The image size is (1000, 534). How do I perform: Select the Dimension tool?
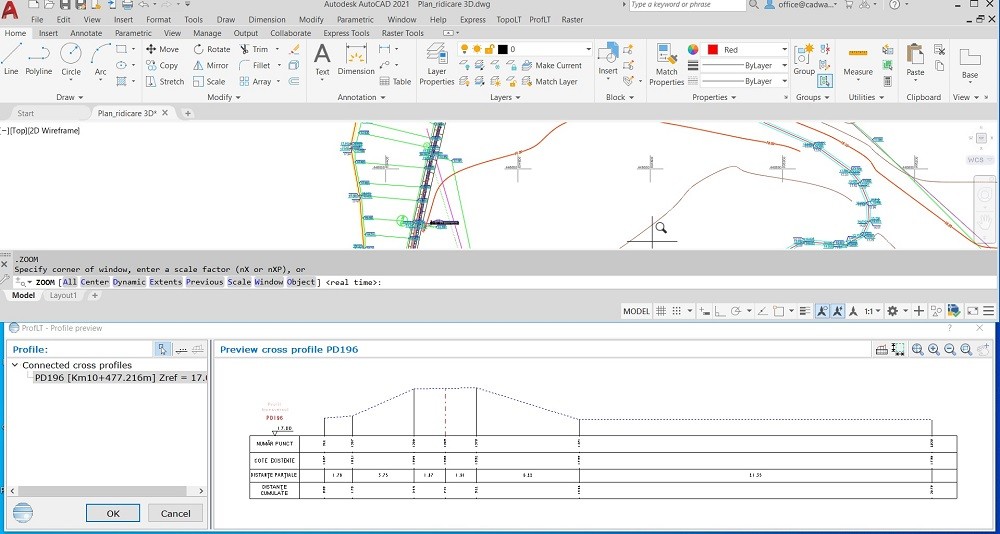pyautogui.click(x=356, y=59)
